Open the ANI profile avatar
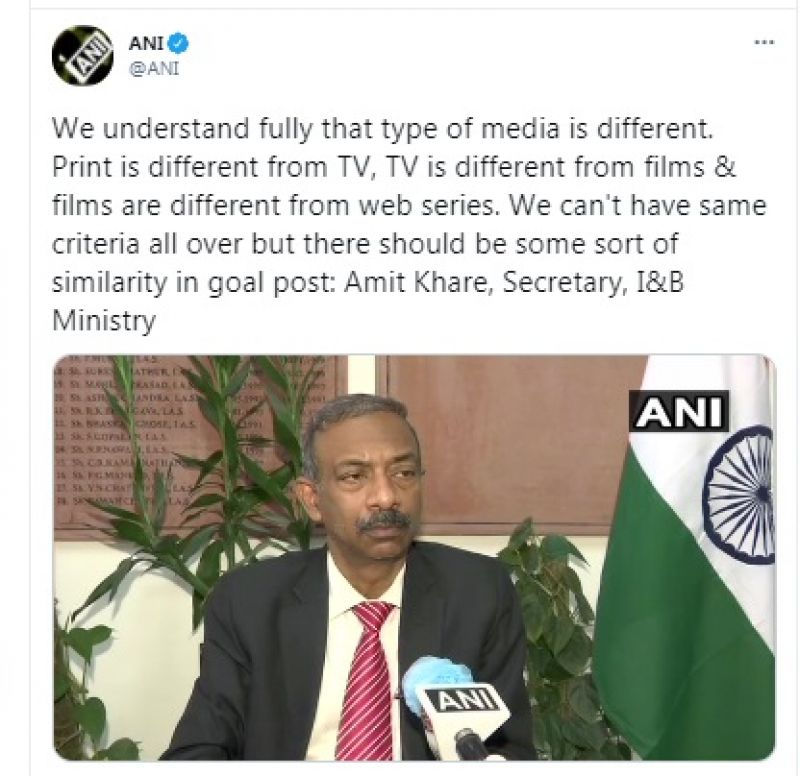Image resolution: width=800 pixels, height=776 pixels. (82, 55)
